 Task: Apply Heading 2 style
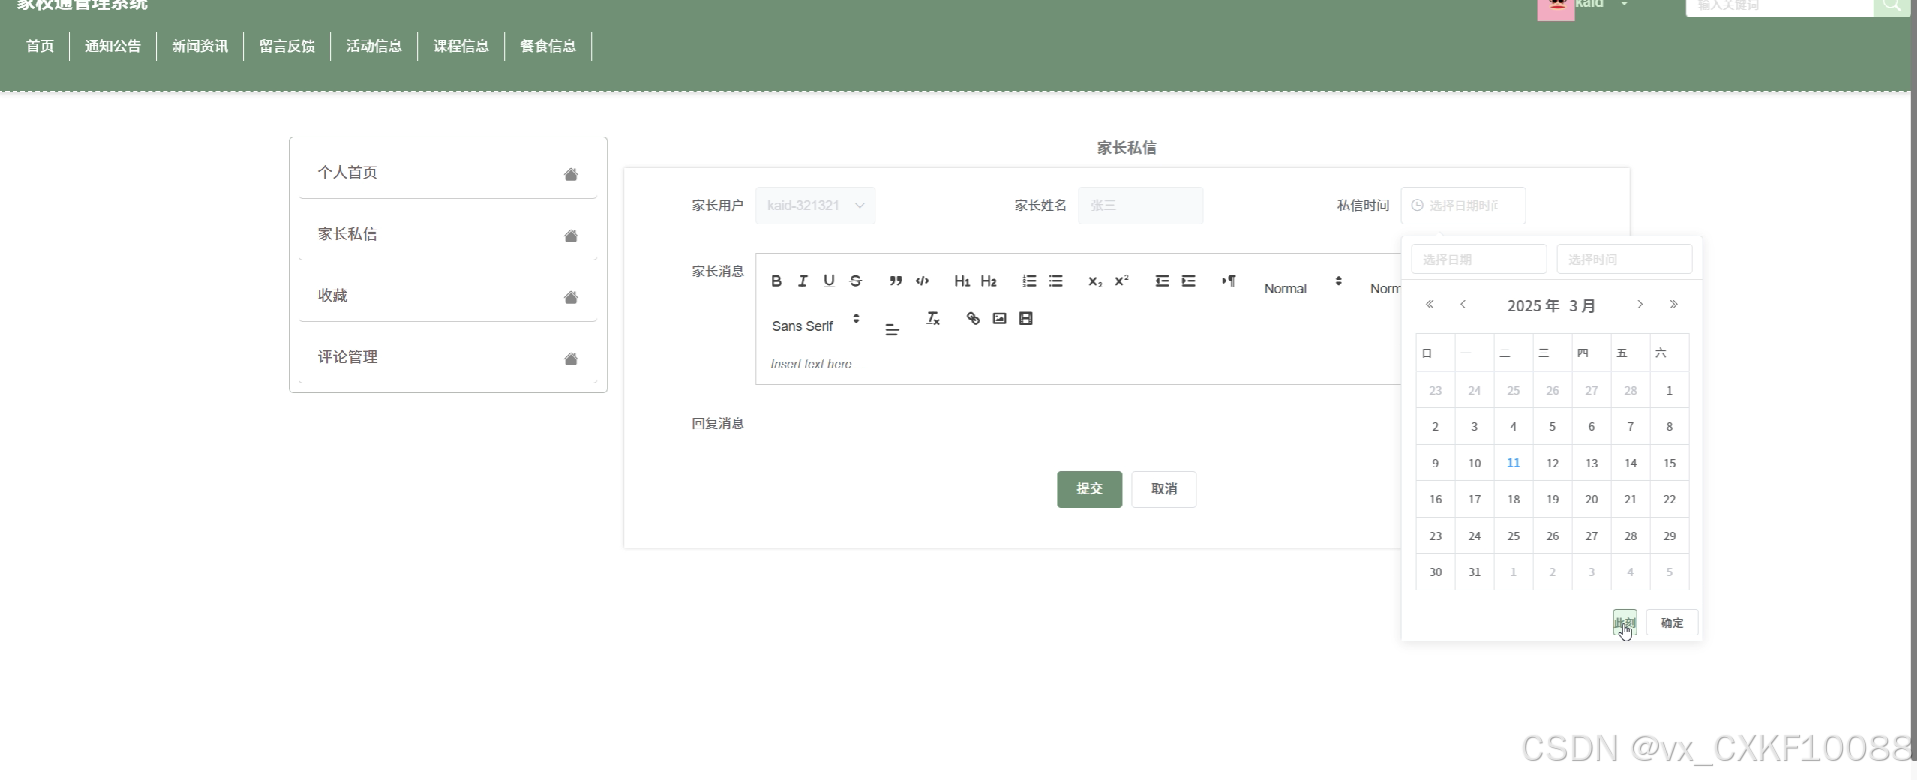coord(988,281)
